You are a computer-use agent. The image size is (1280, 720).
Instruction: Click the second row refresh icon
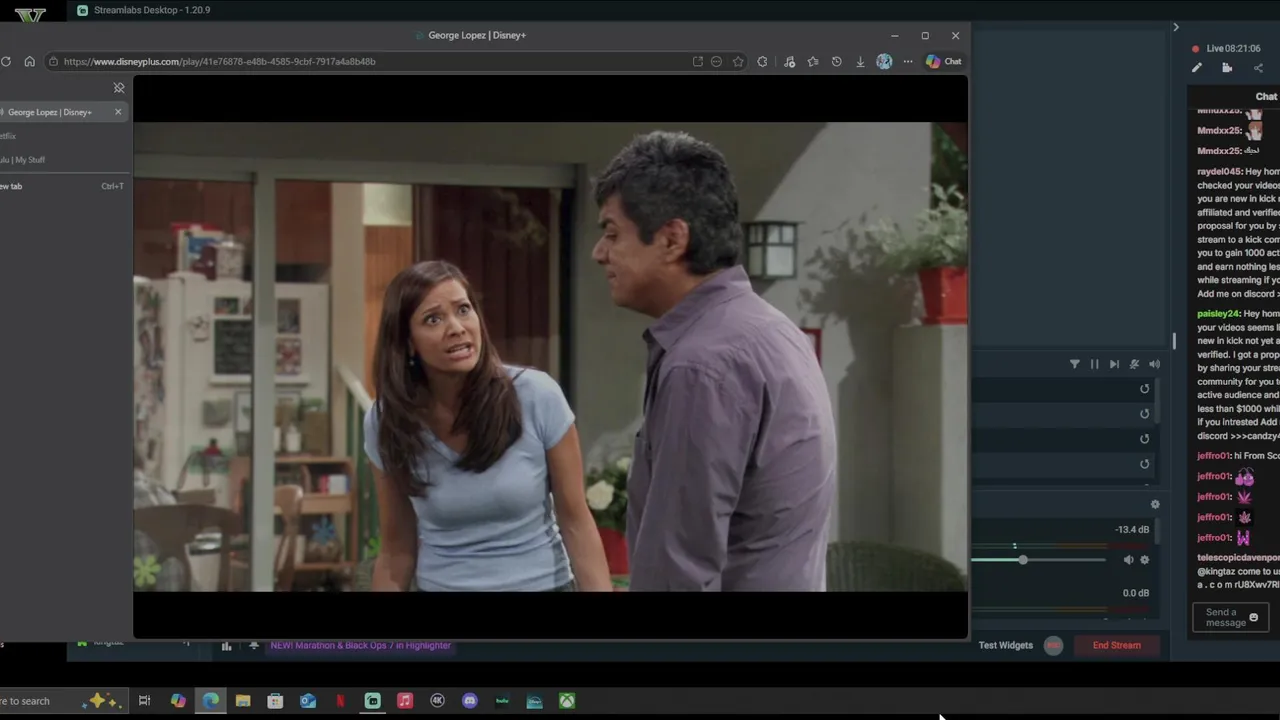coord(1145,414)
